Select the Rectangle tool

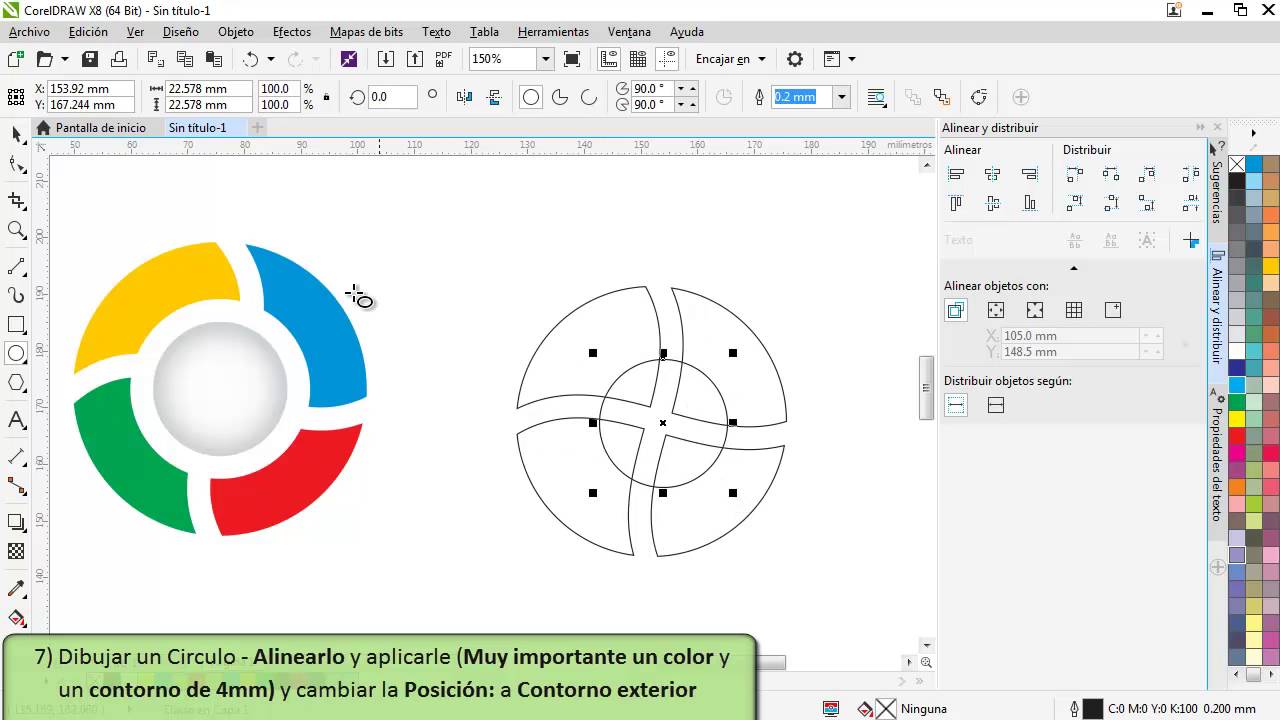(16, 325)
